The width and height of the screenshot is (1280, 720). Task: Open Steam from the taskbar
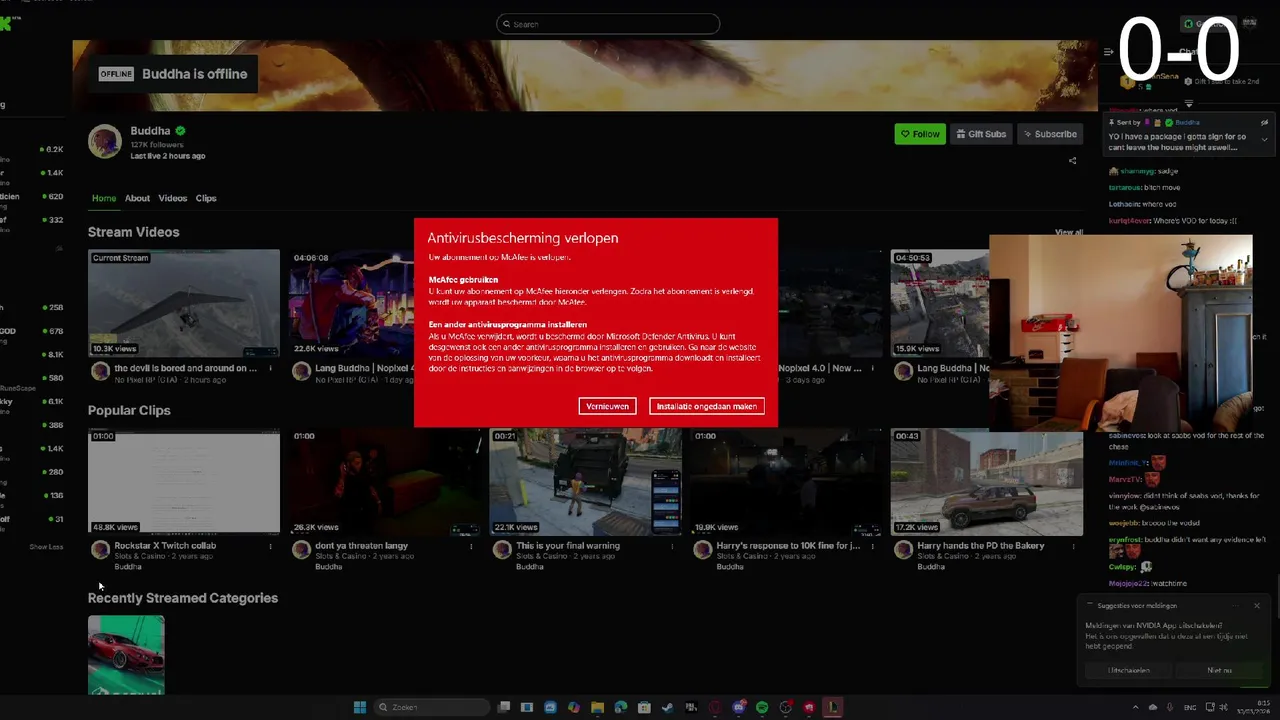pos(668,707)
